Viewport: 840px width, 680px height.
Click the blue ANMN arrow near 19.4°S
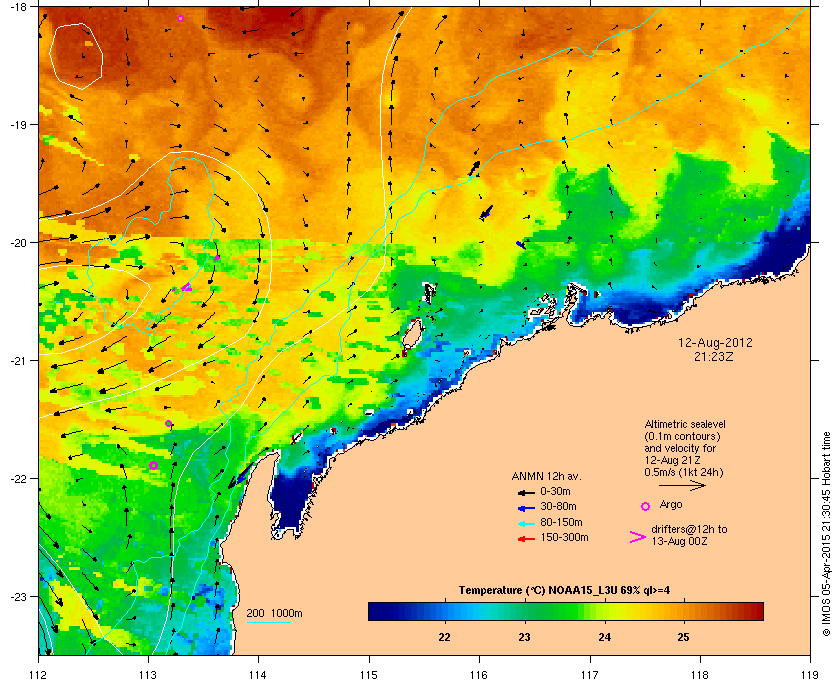click(x=475, y=168)
